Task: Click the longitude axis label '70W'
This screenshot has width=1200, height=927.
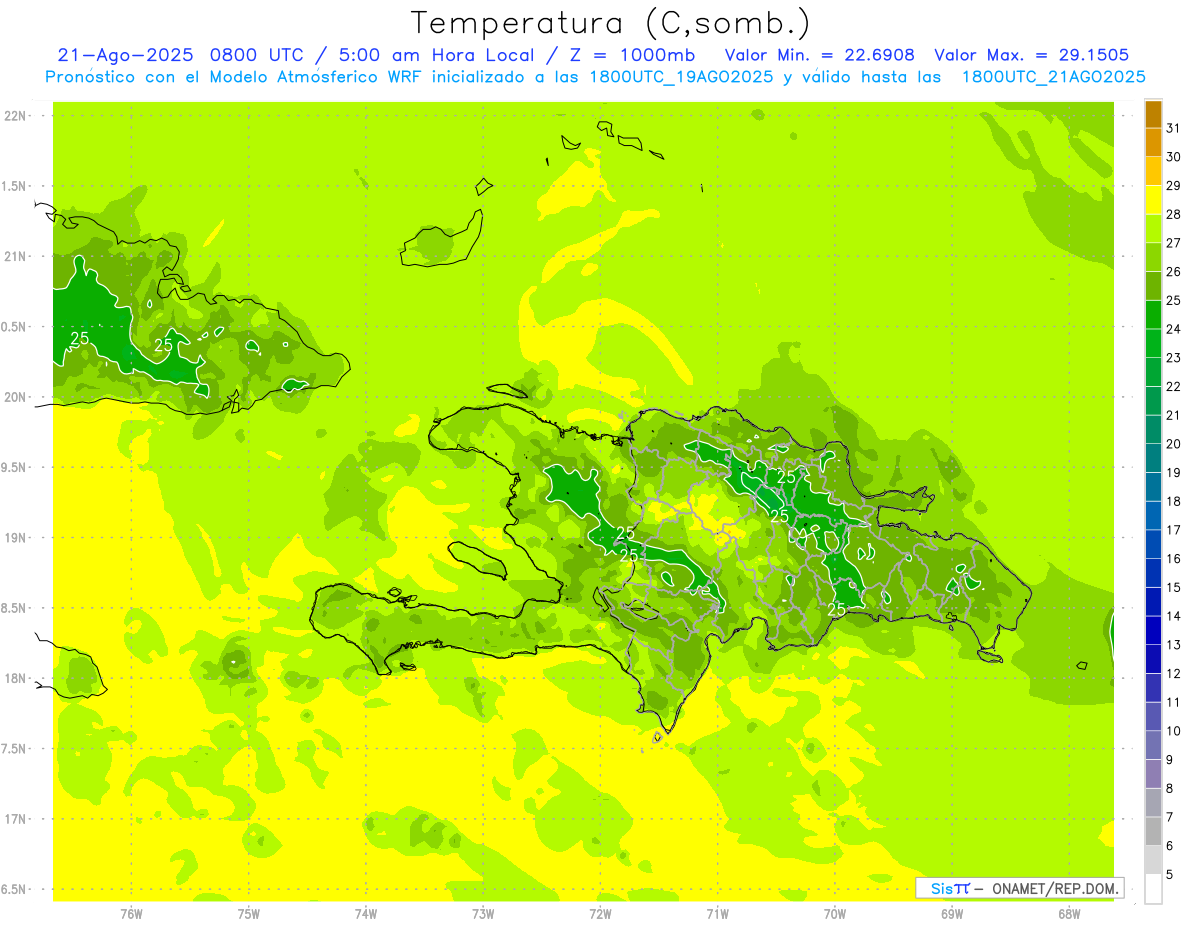Action: (835, 913)
